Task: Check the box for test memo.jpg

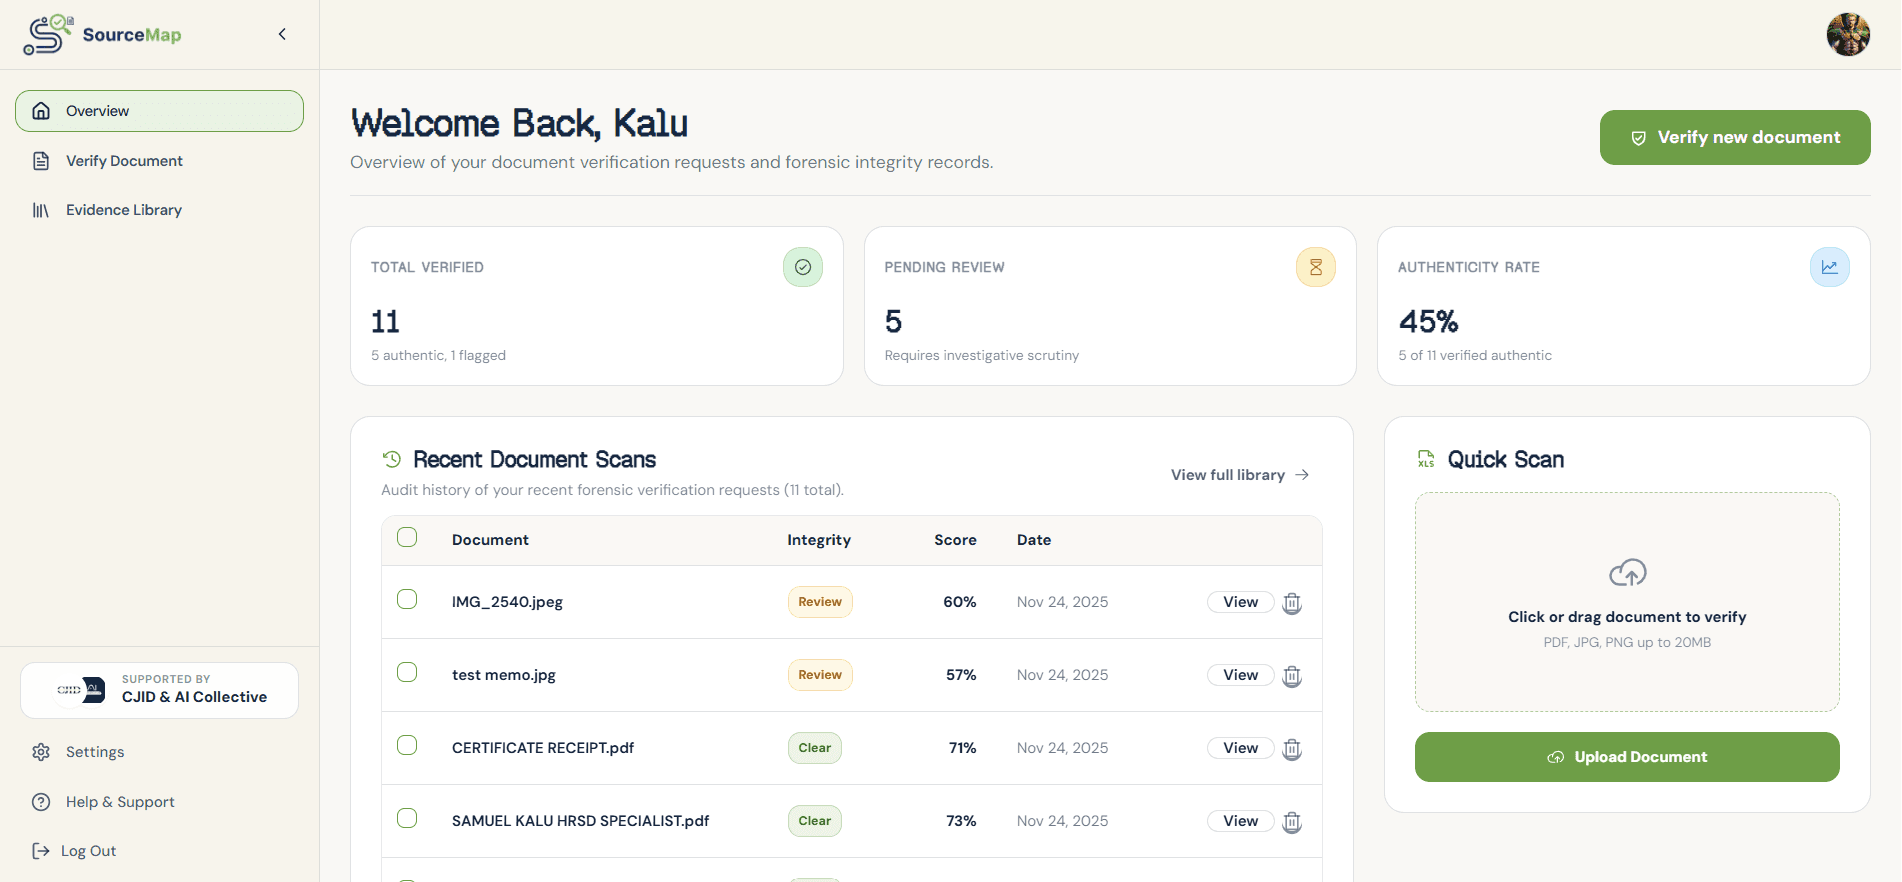Action: click(407, 672)
